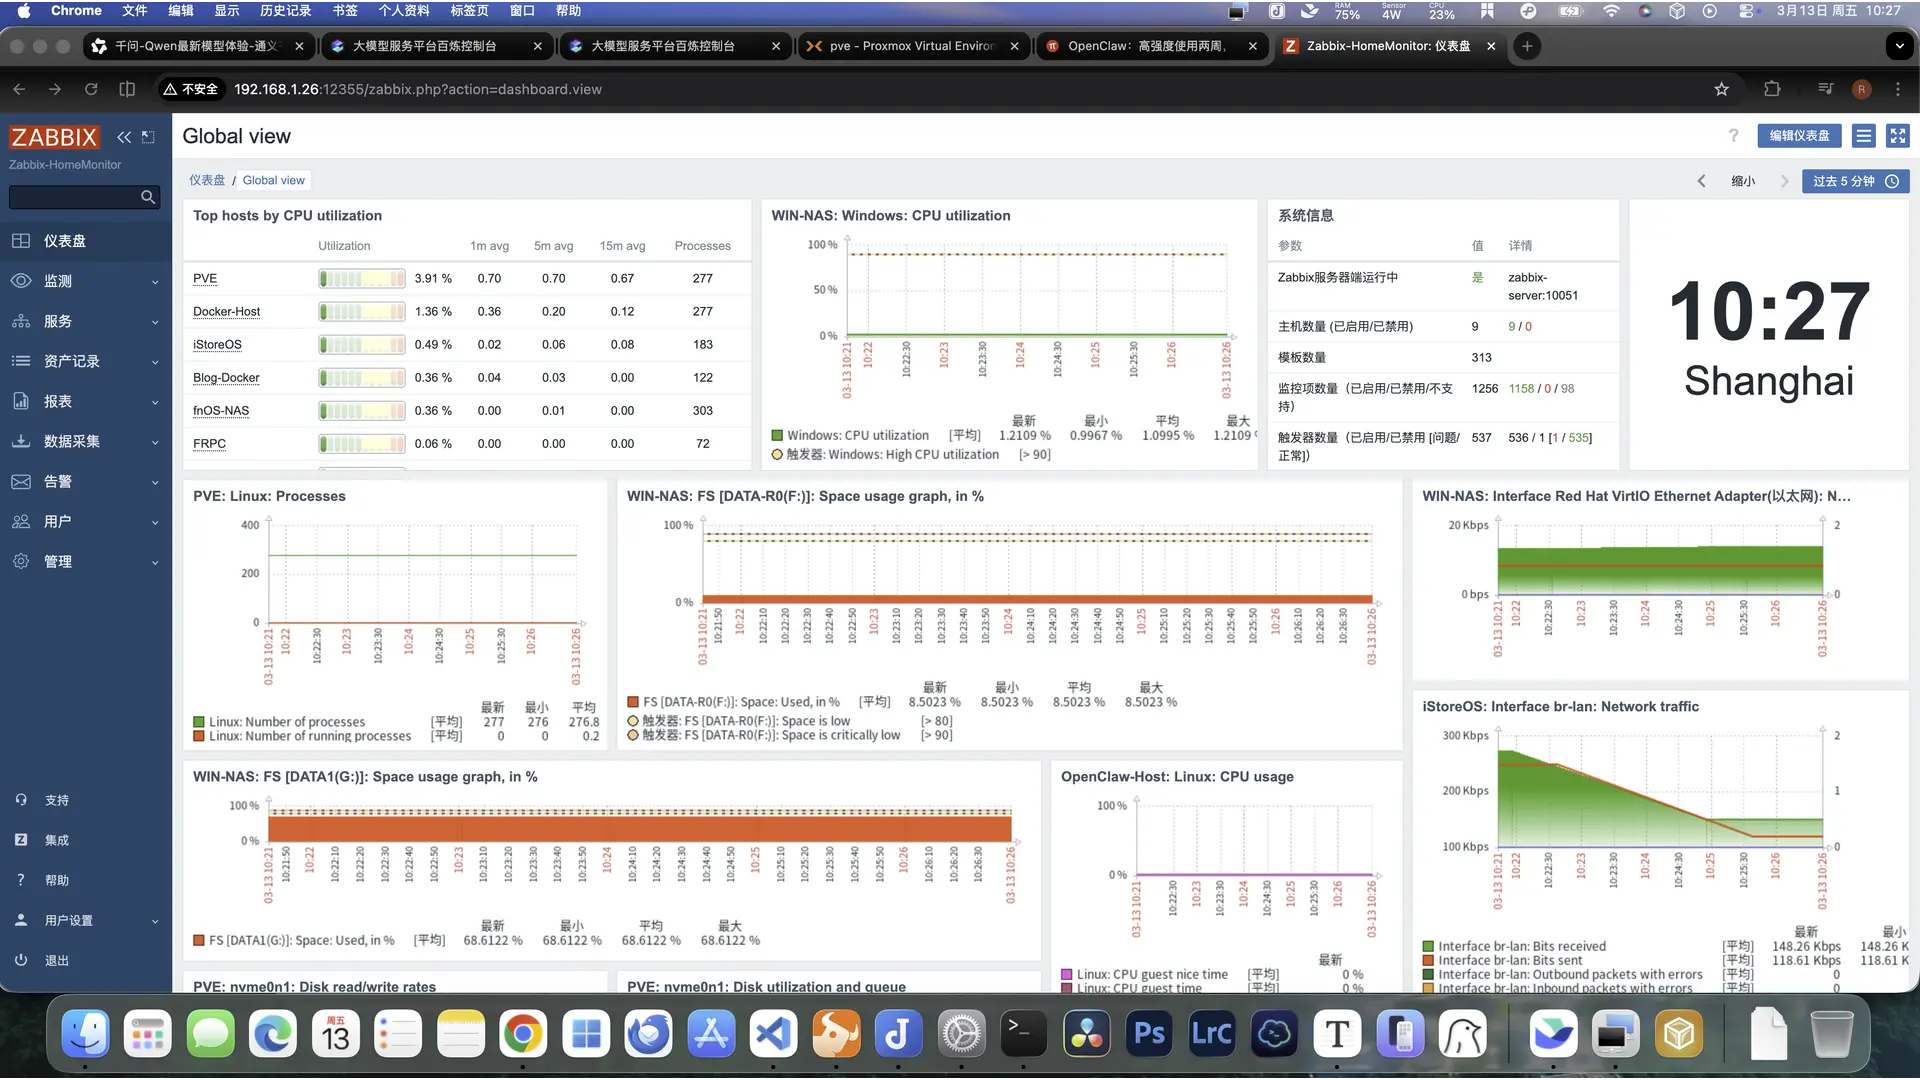
Task: Open the Docker-Host host link
Action: [226, 312]
